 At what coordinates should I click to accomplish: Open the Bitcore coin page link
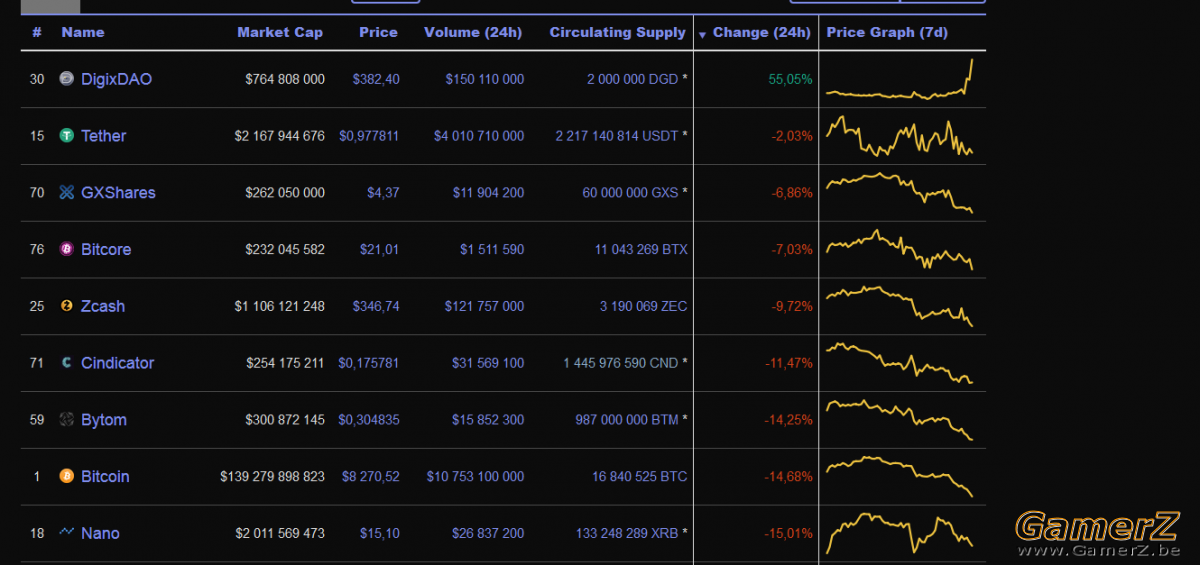pyautogui.click(x=106, y=249)
